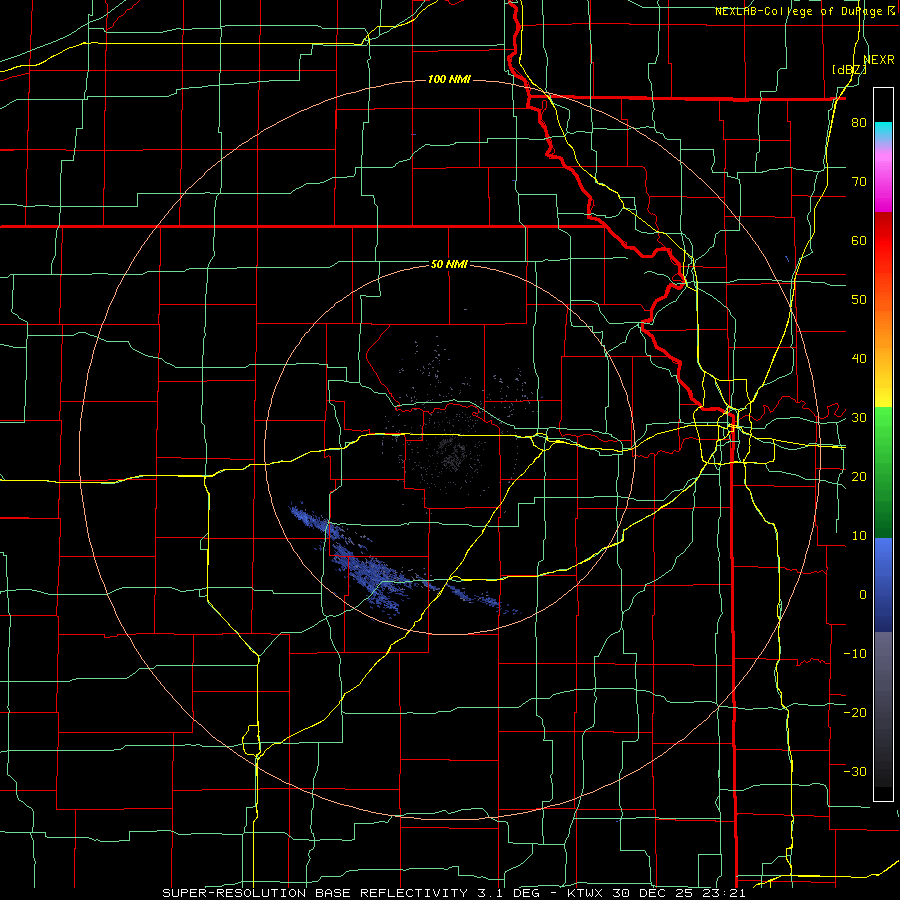Click the 20 dBZ scale value
Viewport: 900px width, 900px height.
(859, 477)
